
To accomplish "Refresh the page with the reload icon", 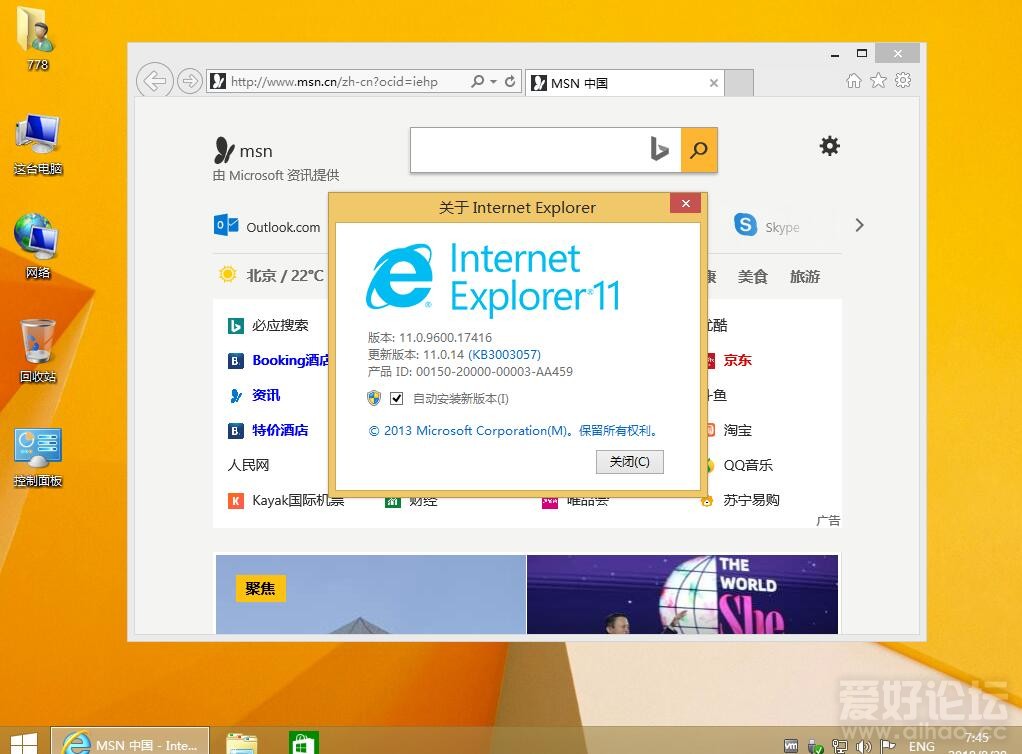I will tap(510, 81).
